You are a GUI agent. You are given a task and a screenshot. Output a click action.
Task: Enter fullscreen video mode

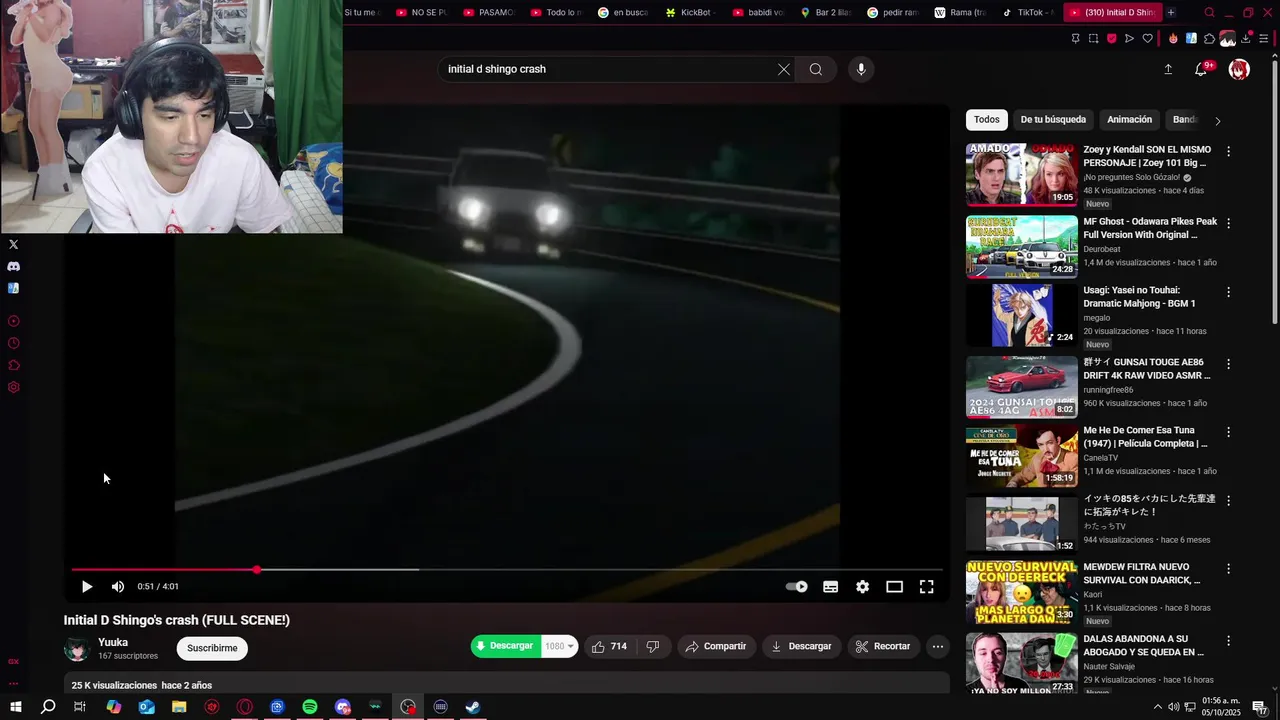pyautogui.click(x=927, y=587)
